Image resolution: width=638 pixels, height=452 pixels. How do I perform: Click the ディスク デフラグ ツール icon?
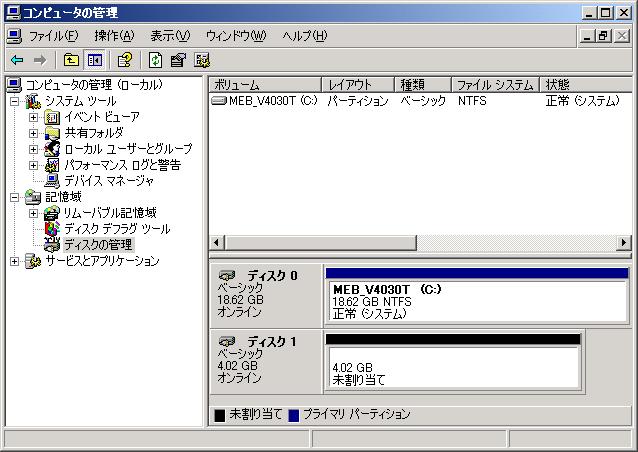tap(52, 229)
